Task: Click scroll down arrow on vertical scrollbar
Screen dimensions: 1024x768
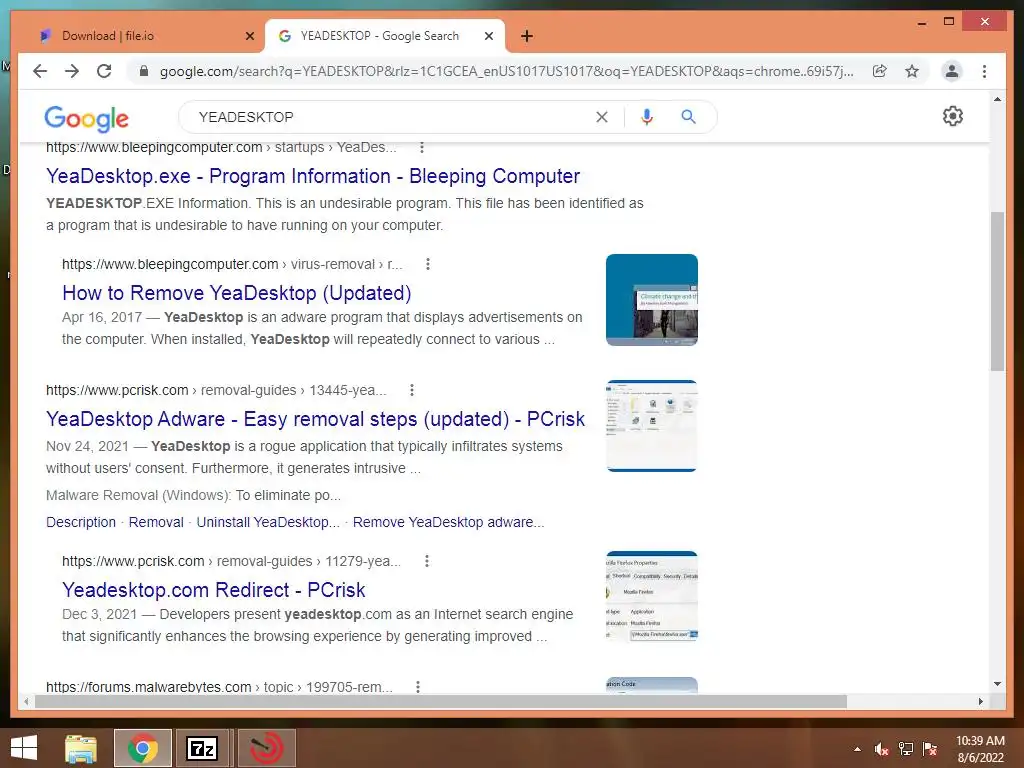Action: tap(997, 684)
